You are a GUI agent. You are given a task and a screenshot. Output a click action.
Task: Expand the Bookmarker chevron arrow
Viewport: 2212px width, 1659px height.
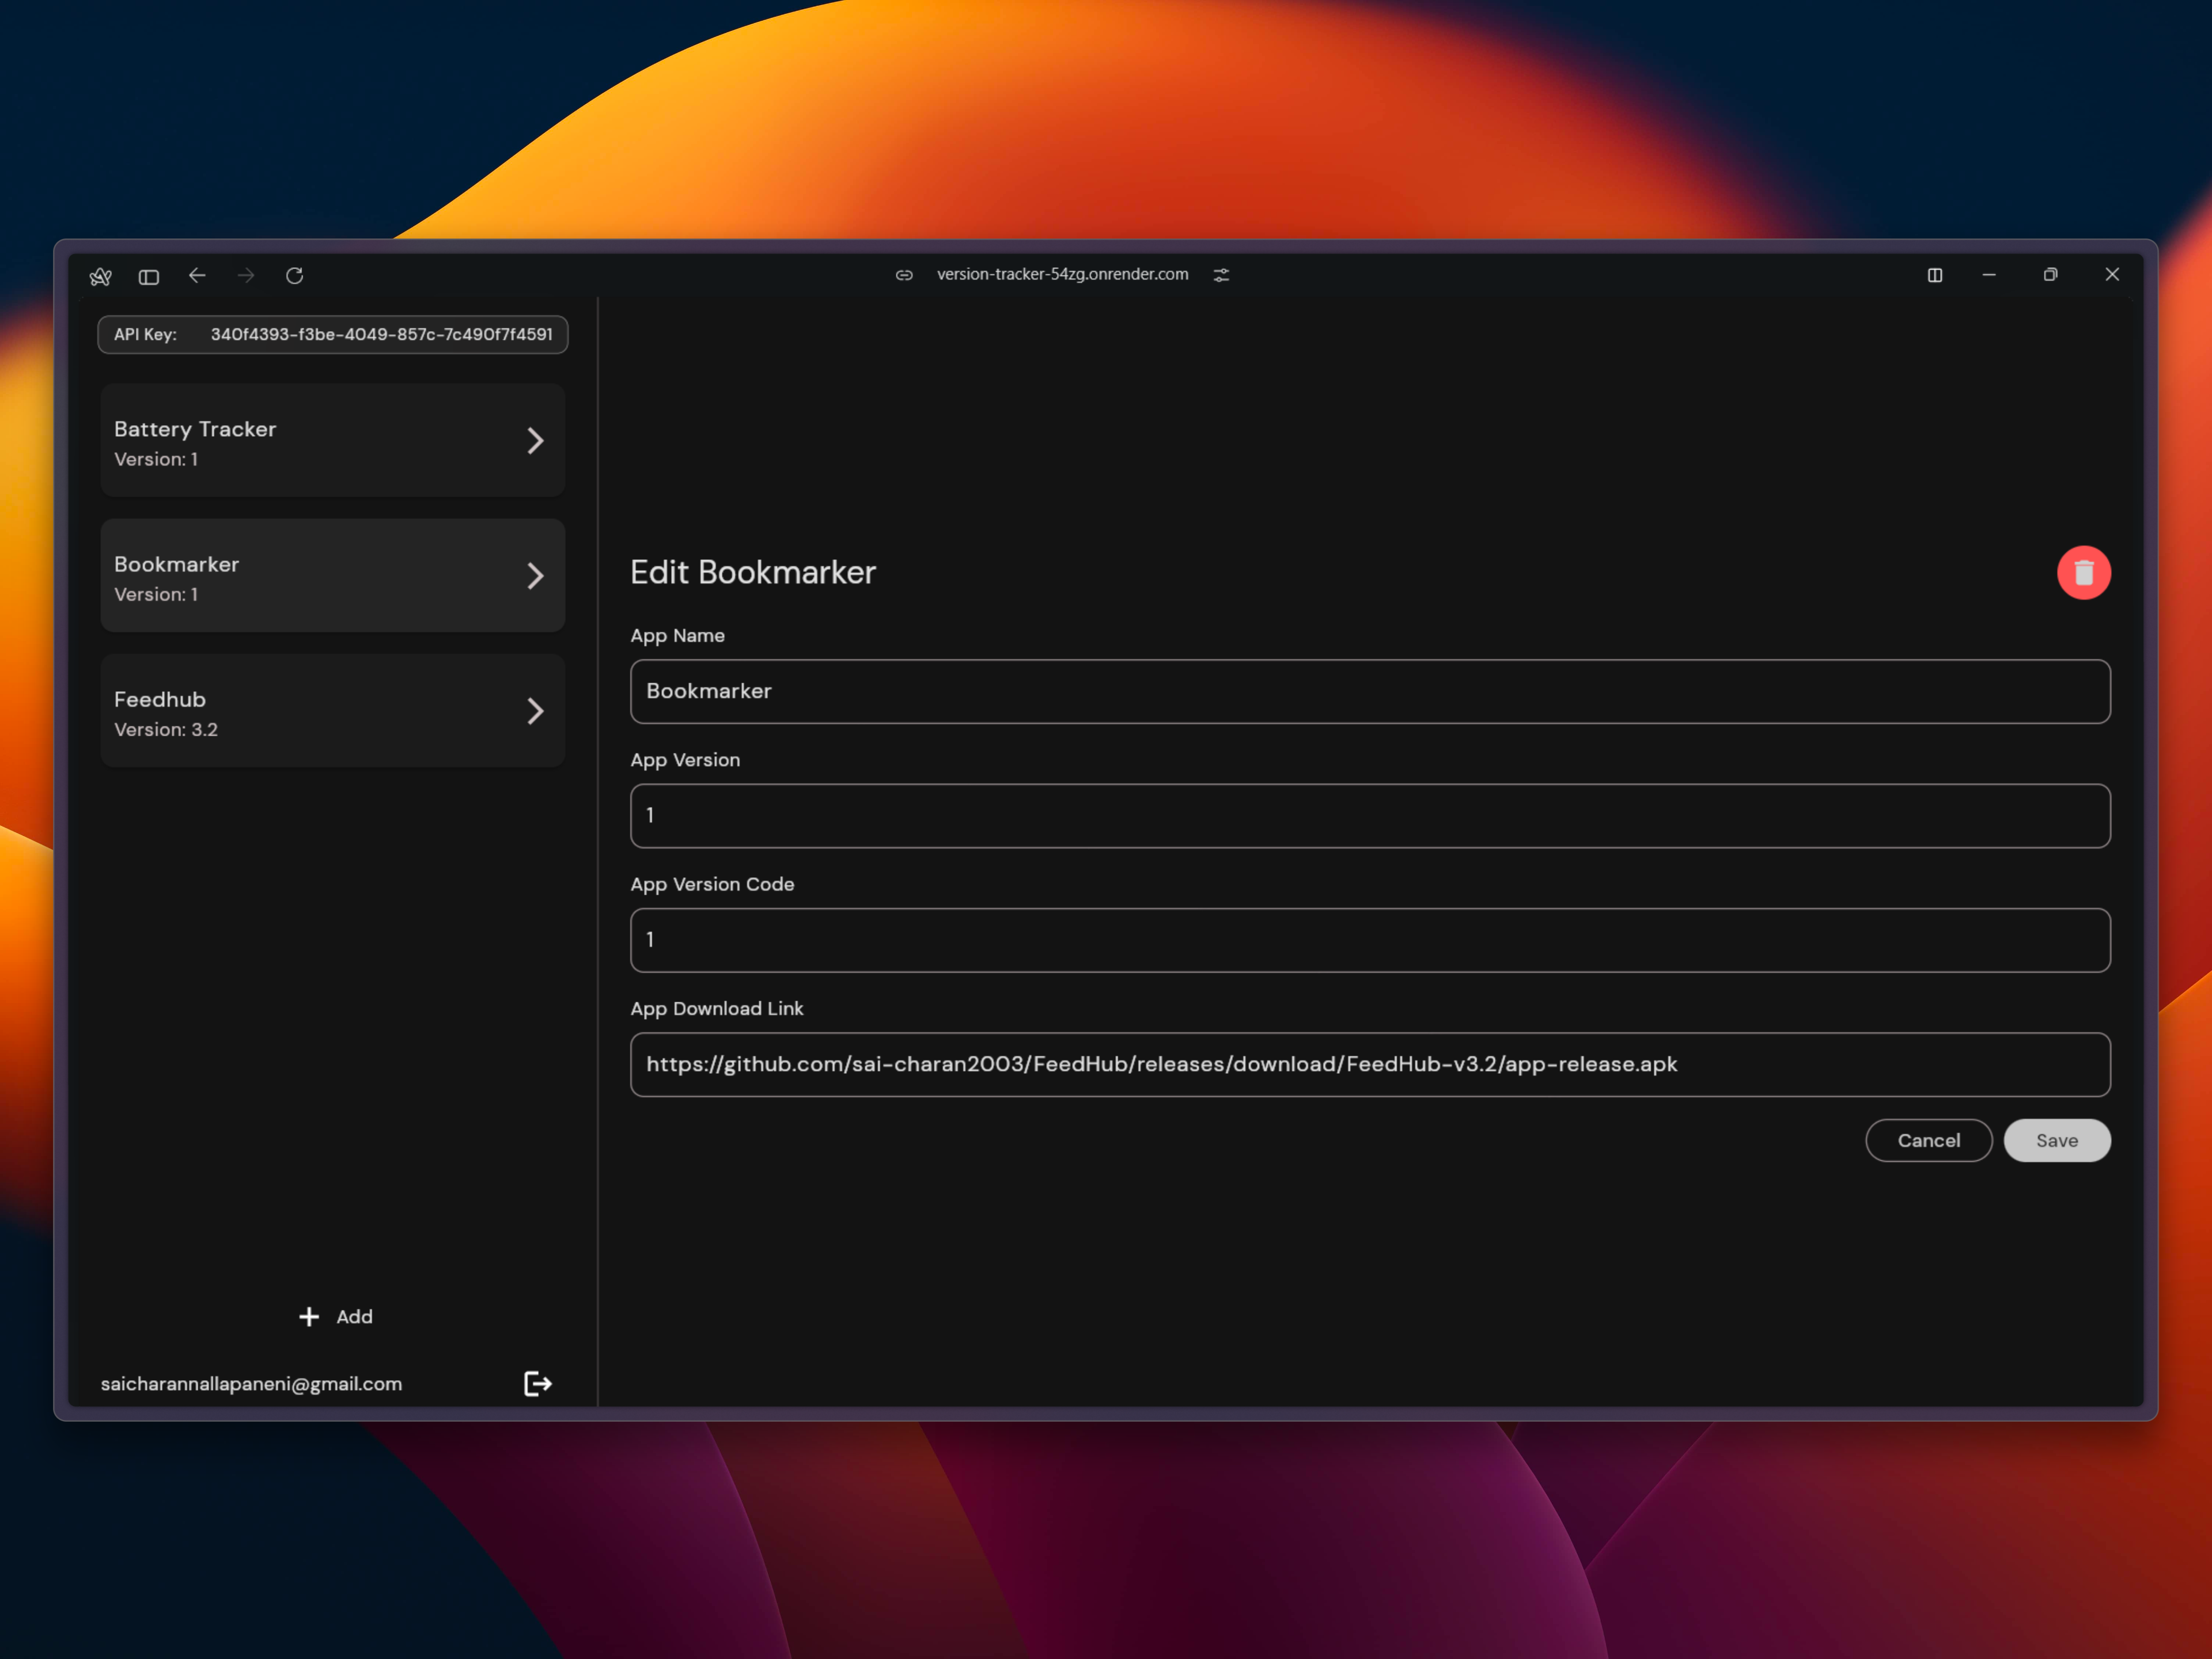click(535, 576)
